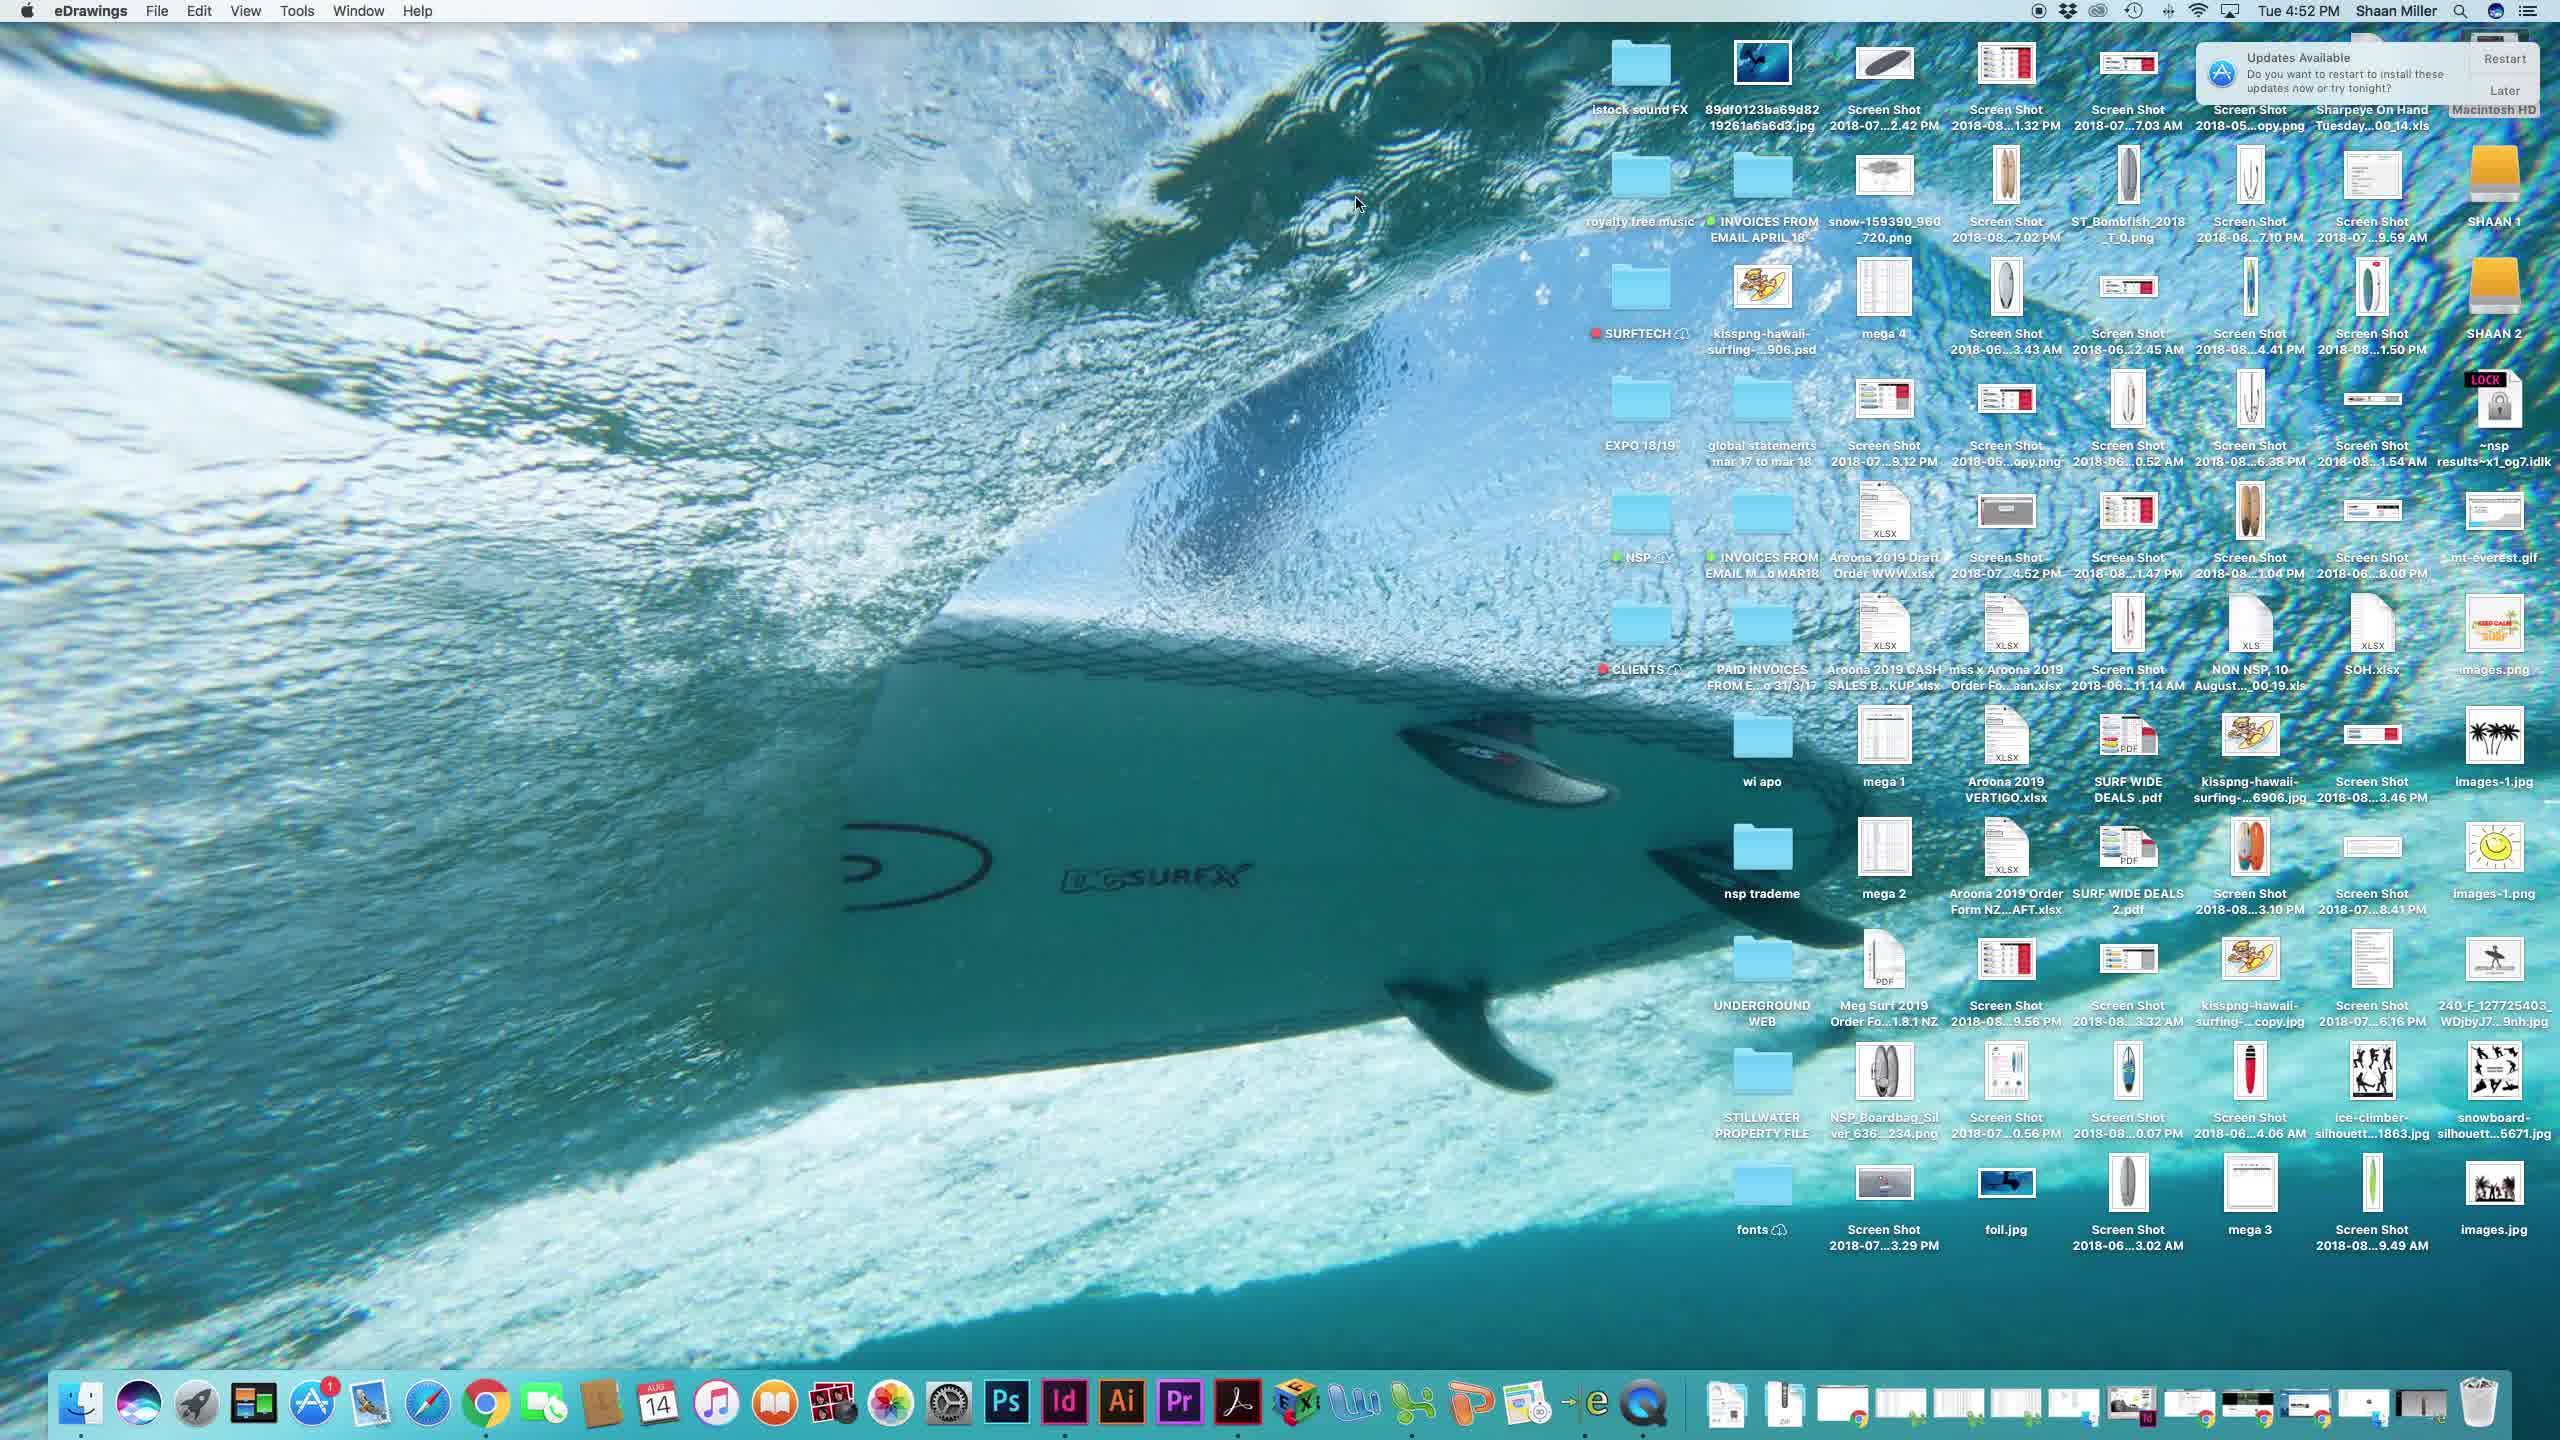Open Safari from the Dock

pyautogui.click(x=427, y=1403)
